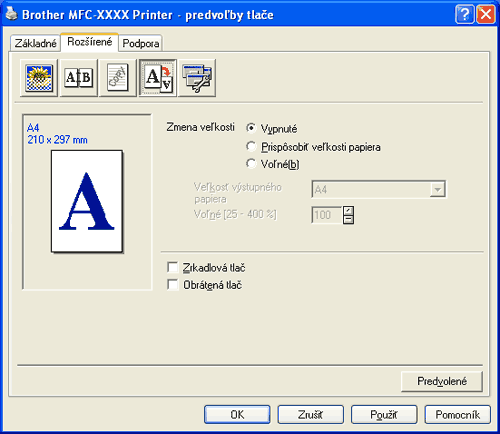Enable the Zrkadlová tlač checkbox

pyautogui.click(x=173, y=267)
